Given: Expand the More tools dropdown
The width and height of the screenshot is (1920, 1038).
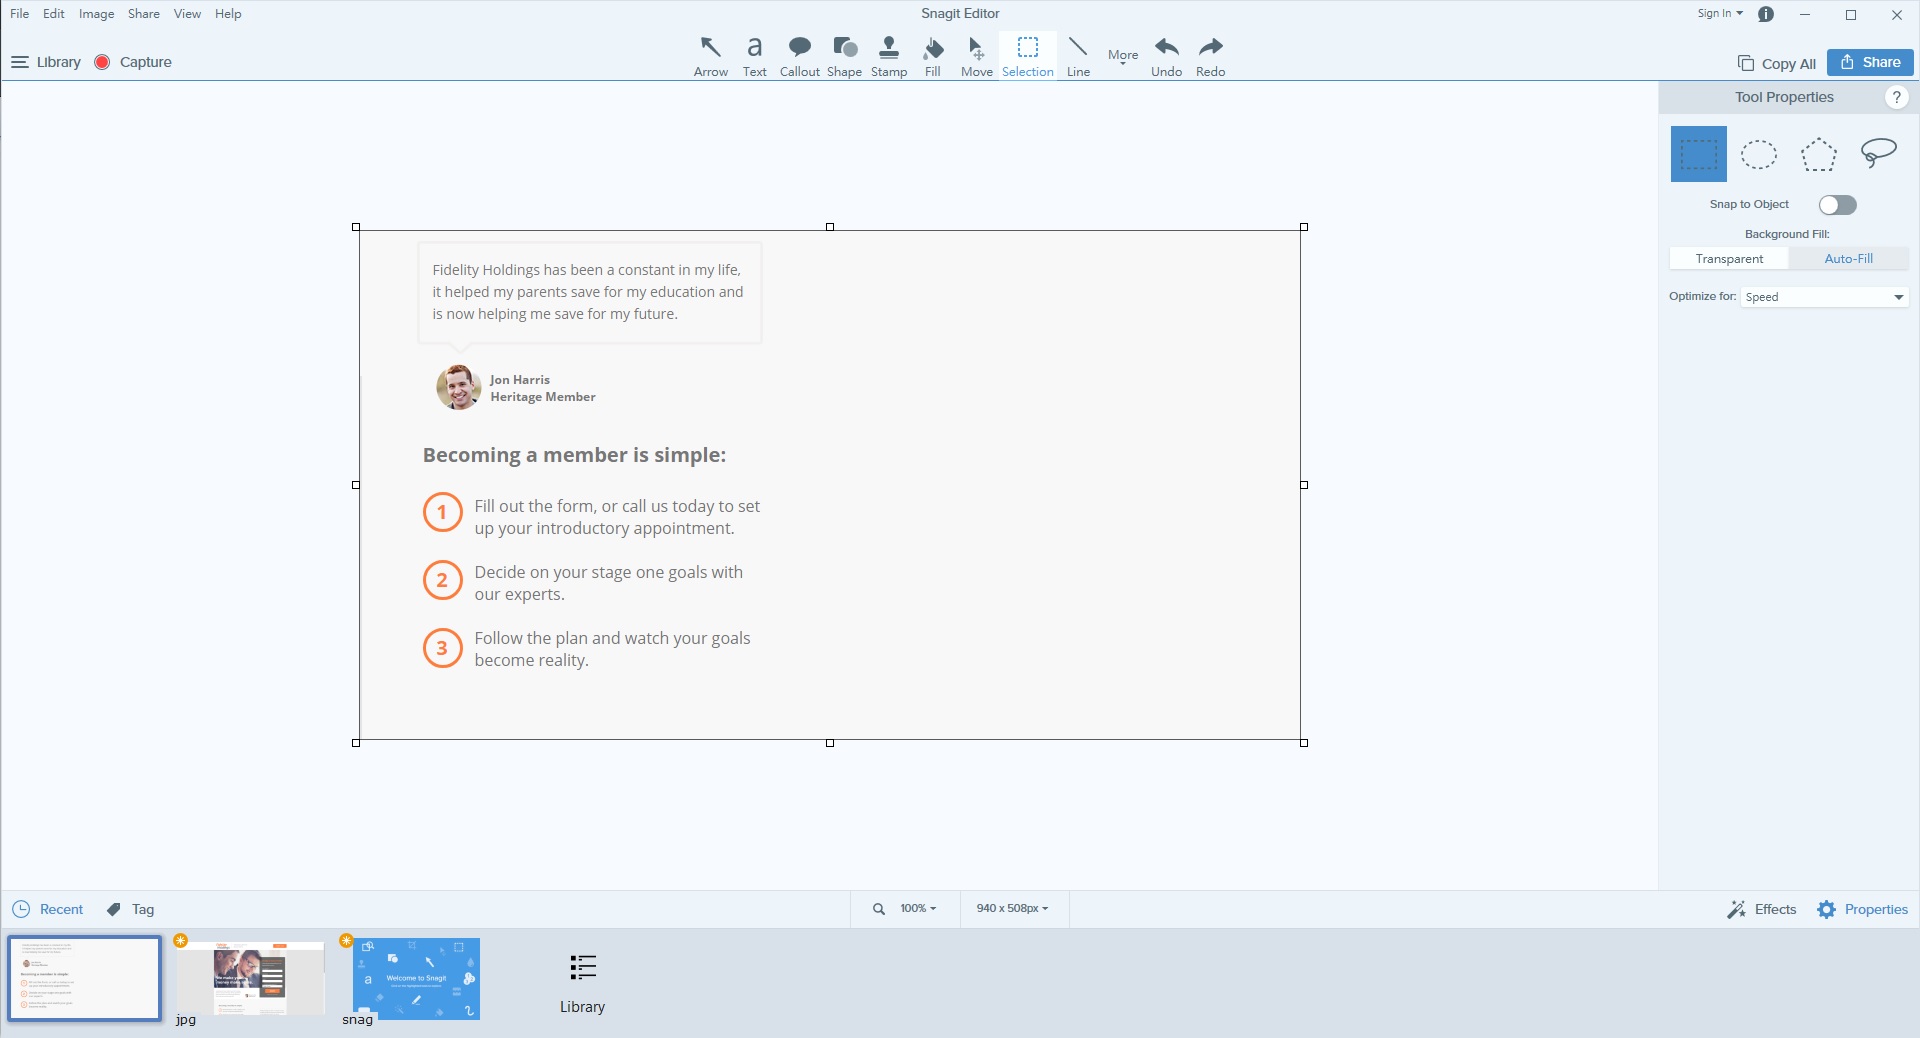Looking at the screenshot, I should (x=1123, y=57).
